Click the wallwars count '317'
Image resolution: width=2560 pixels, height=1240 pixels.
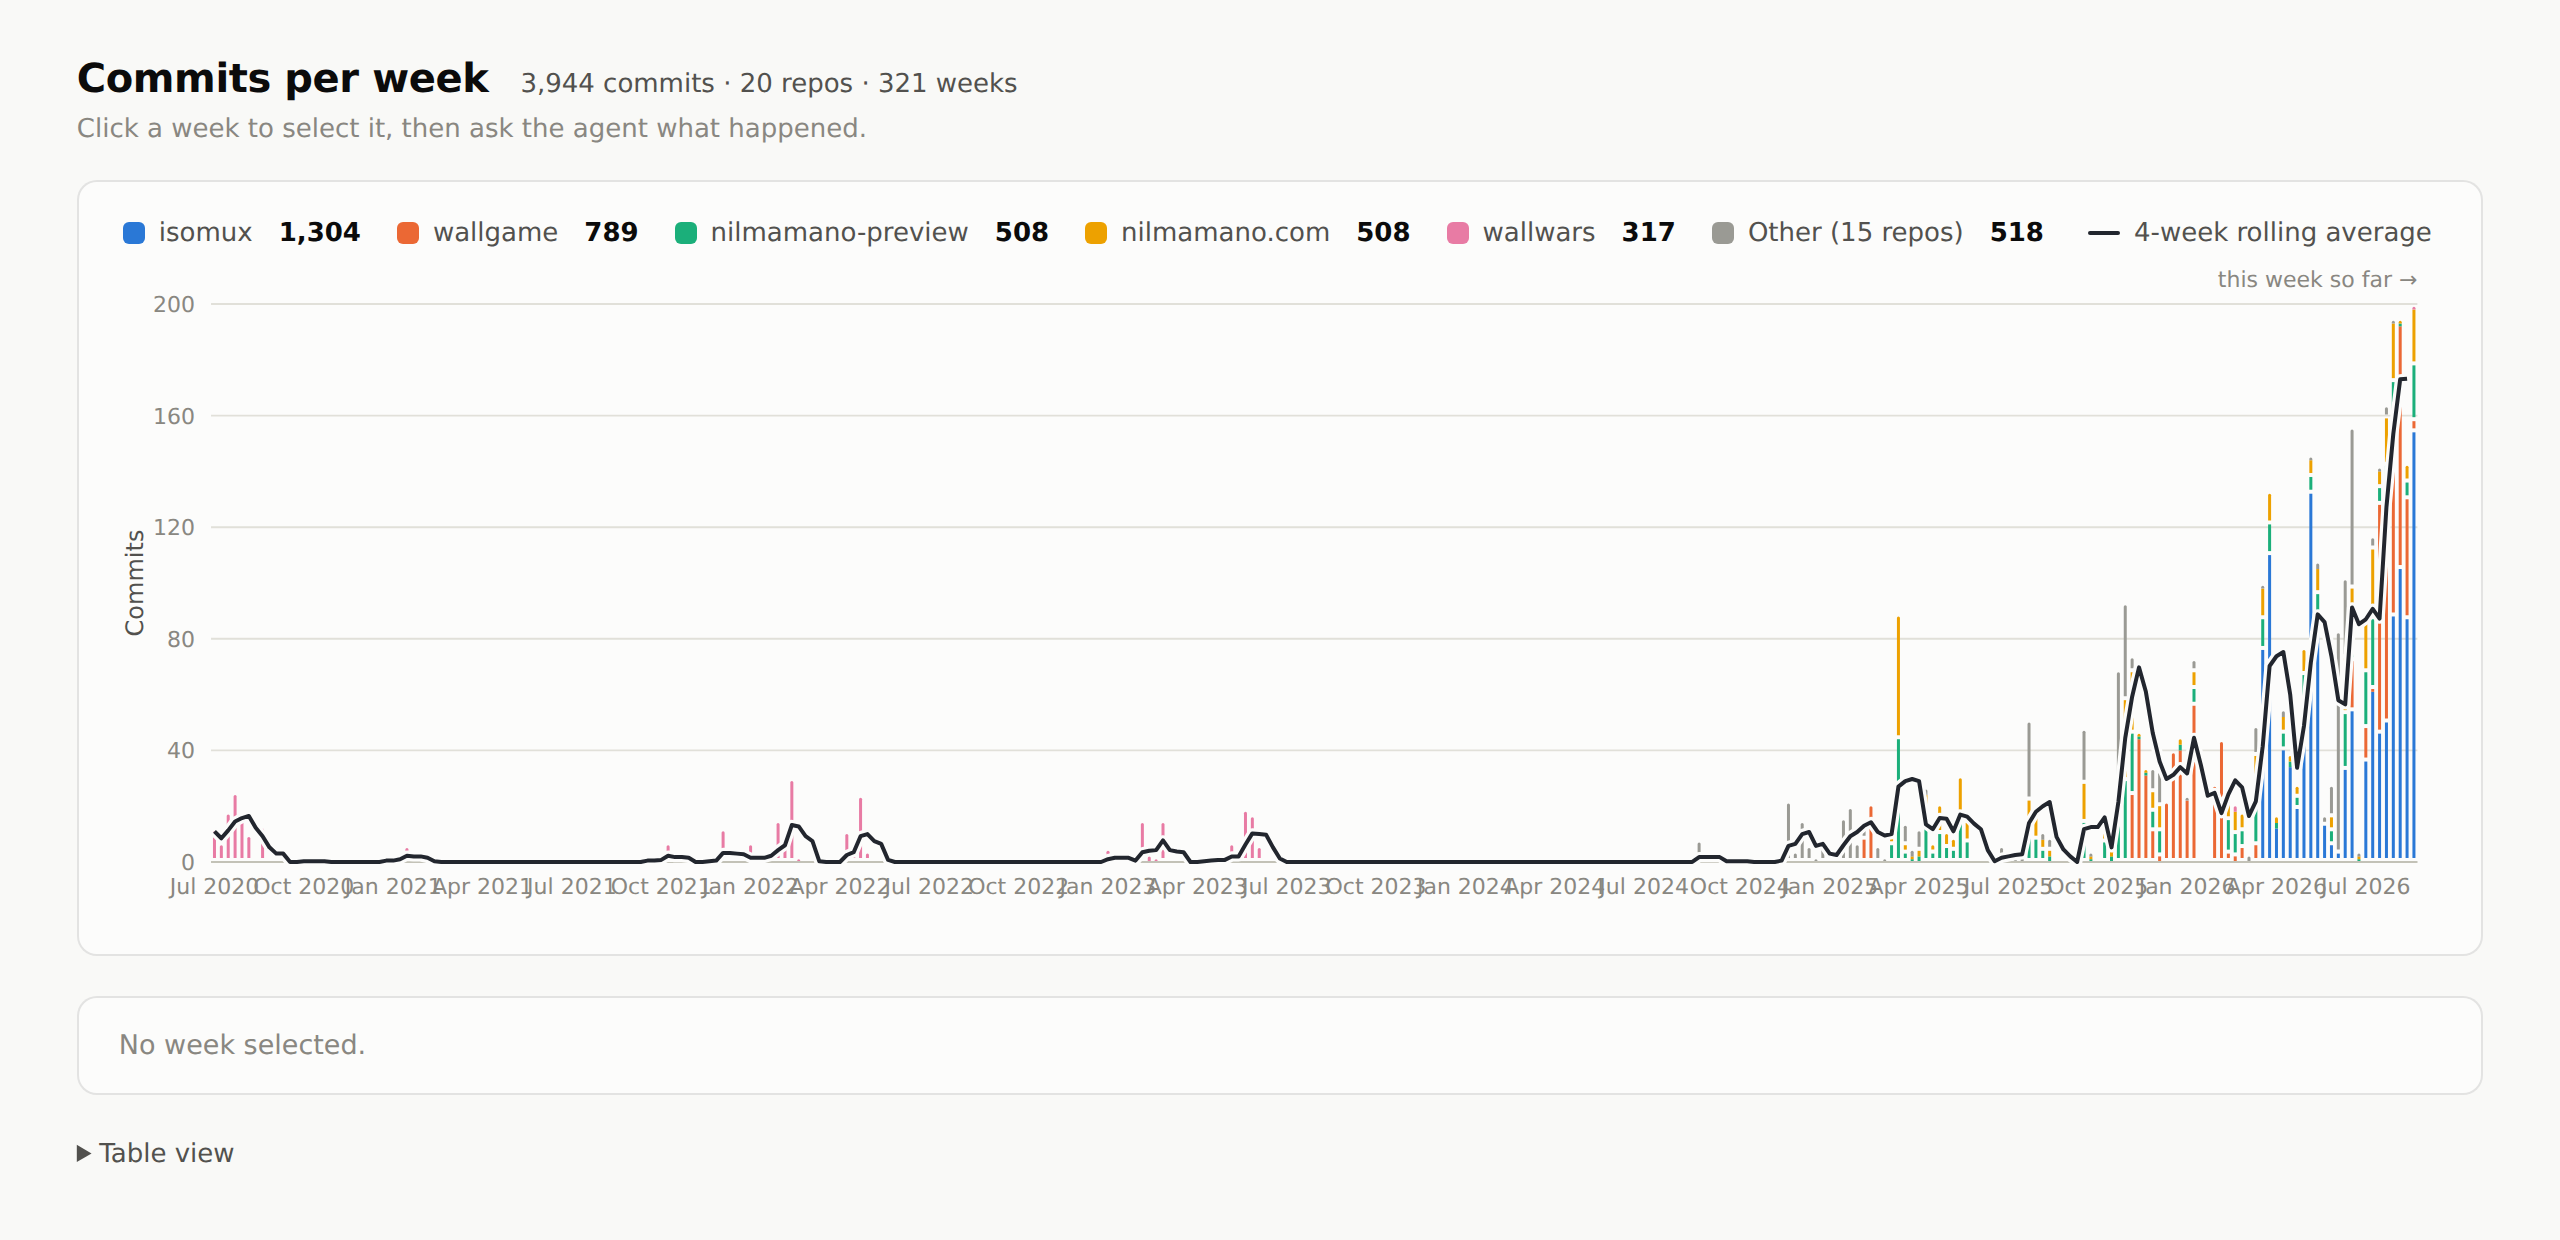pyautogui.click(x=1648, y=232)
